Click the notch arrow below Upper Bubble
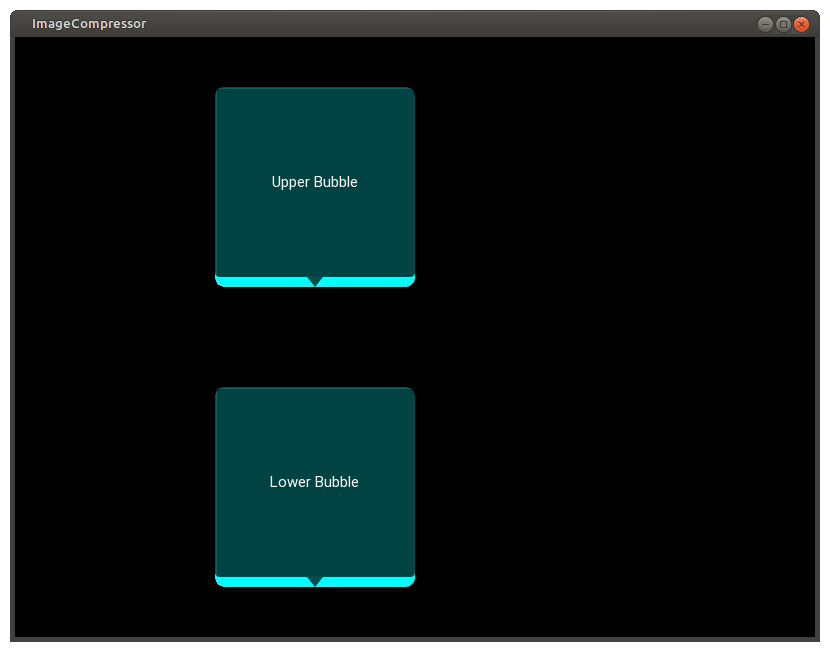Image resolution: width=830 pixels, height=652 pixels. [314, 282]
